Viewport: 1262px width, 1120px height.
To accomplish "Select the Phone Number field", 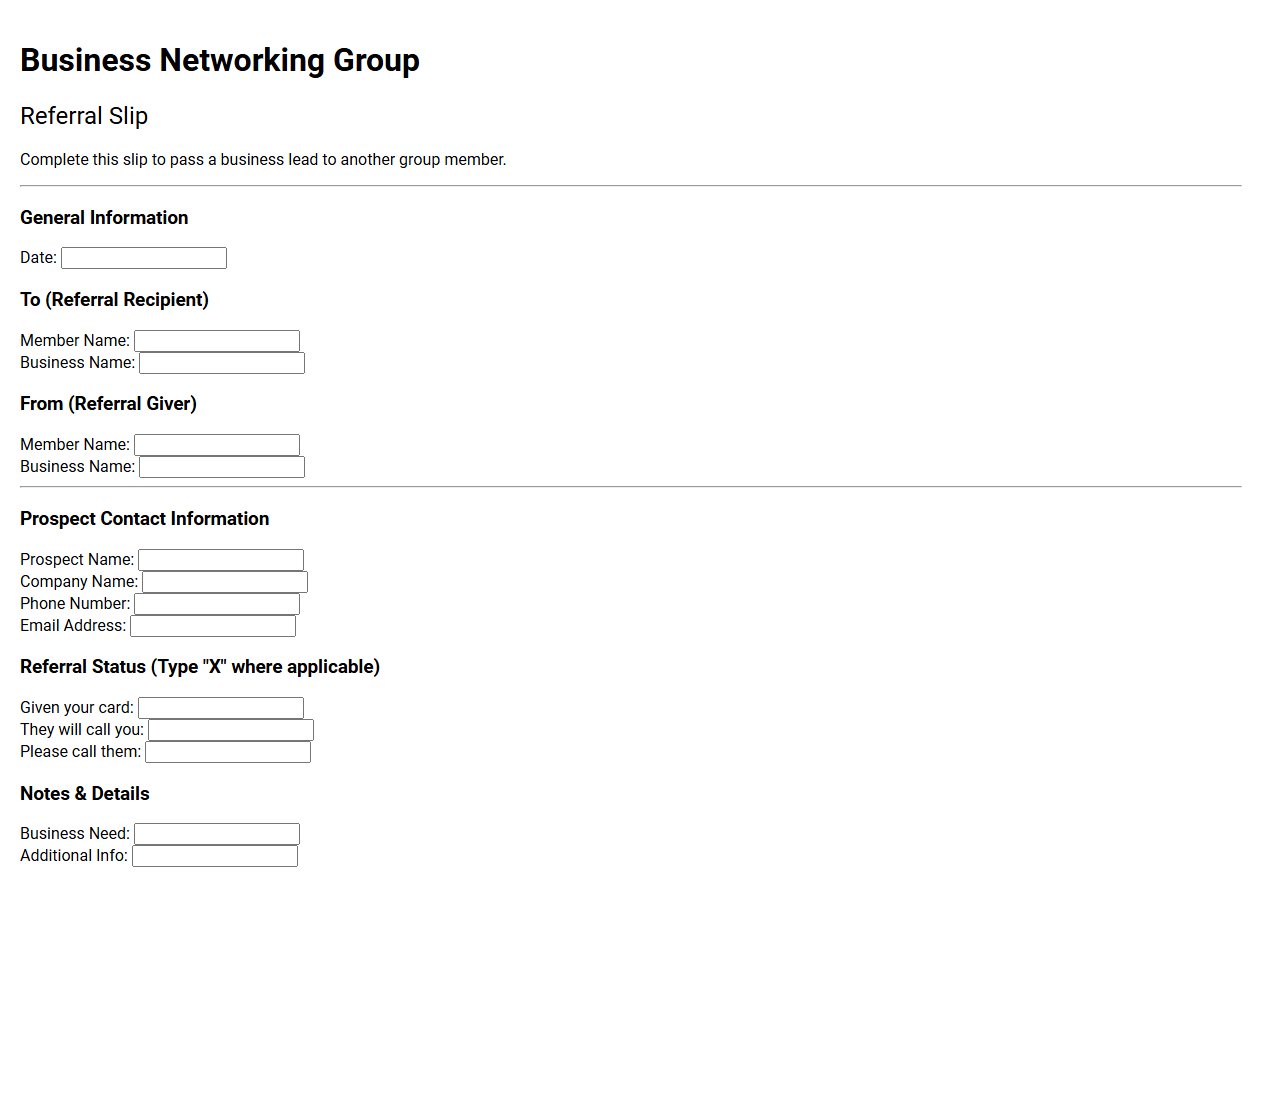I will (217, 604).
